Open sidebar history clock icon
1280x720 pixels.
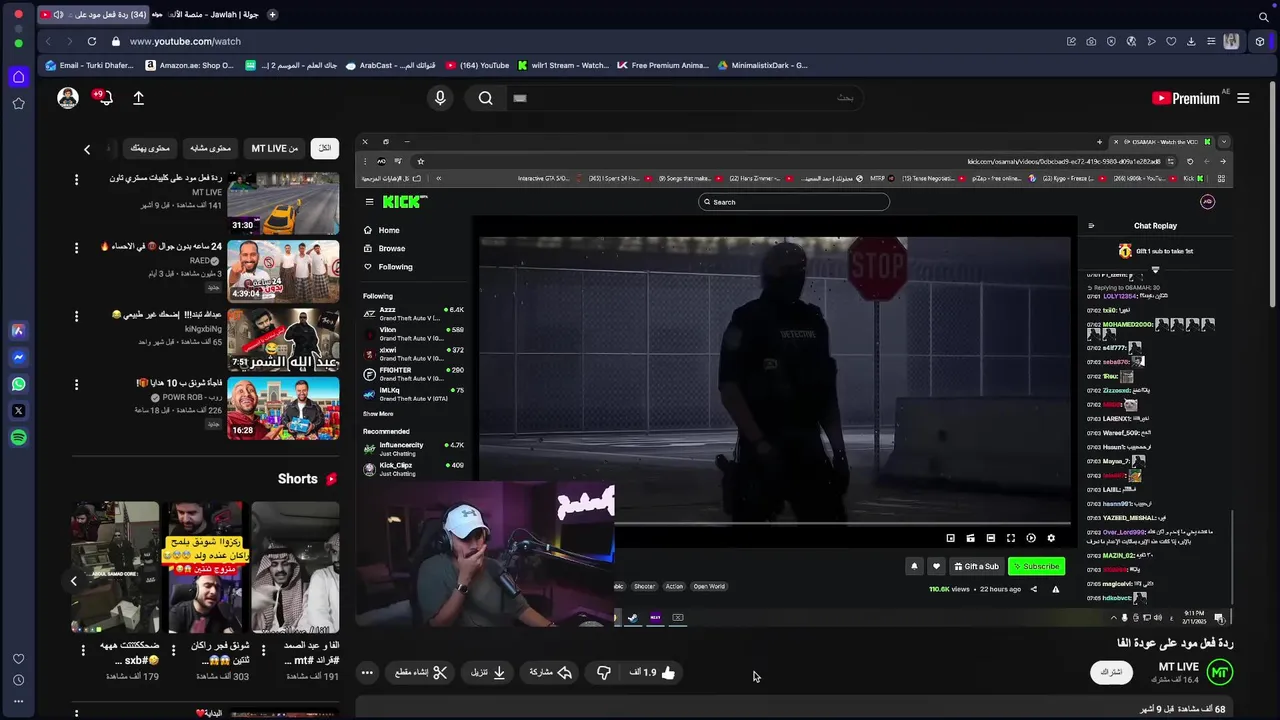tap(18, 680)
